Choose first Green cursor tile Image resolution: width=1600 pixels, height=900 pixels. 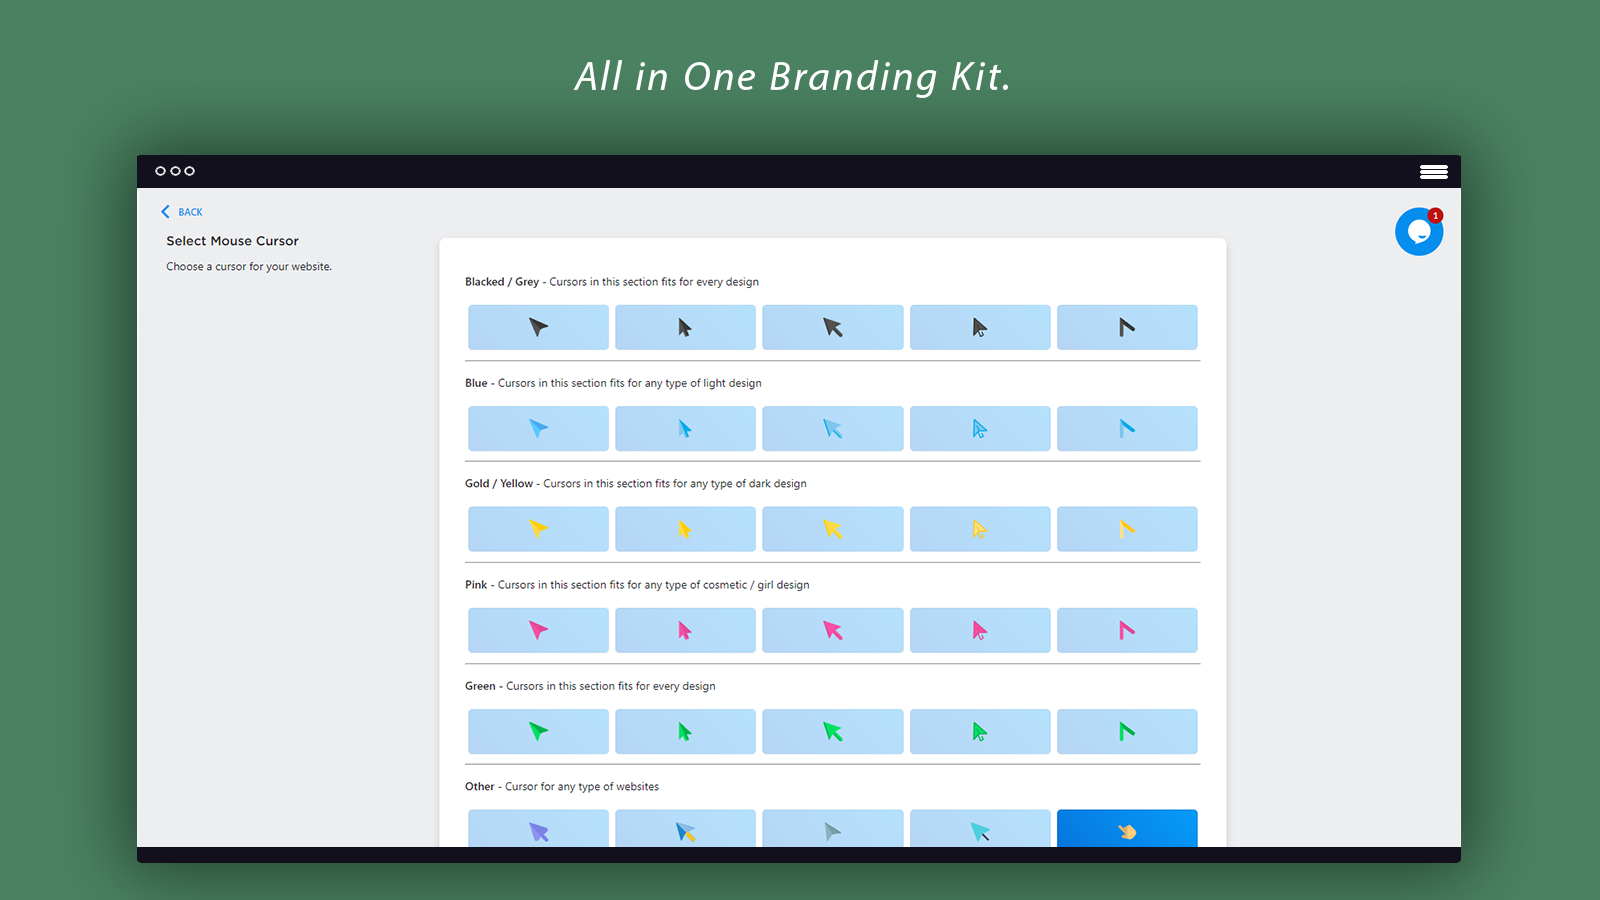538,731
